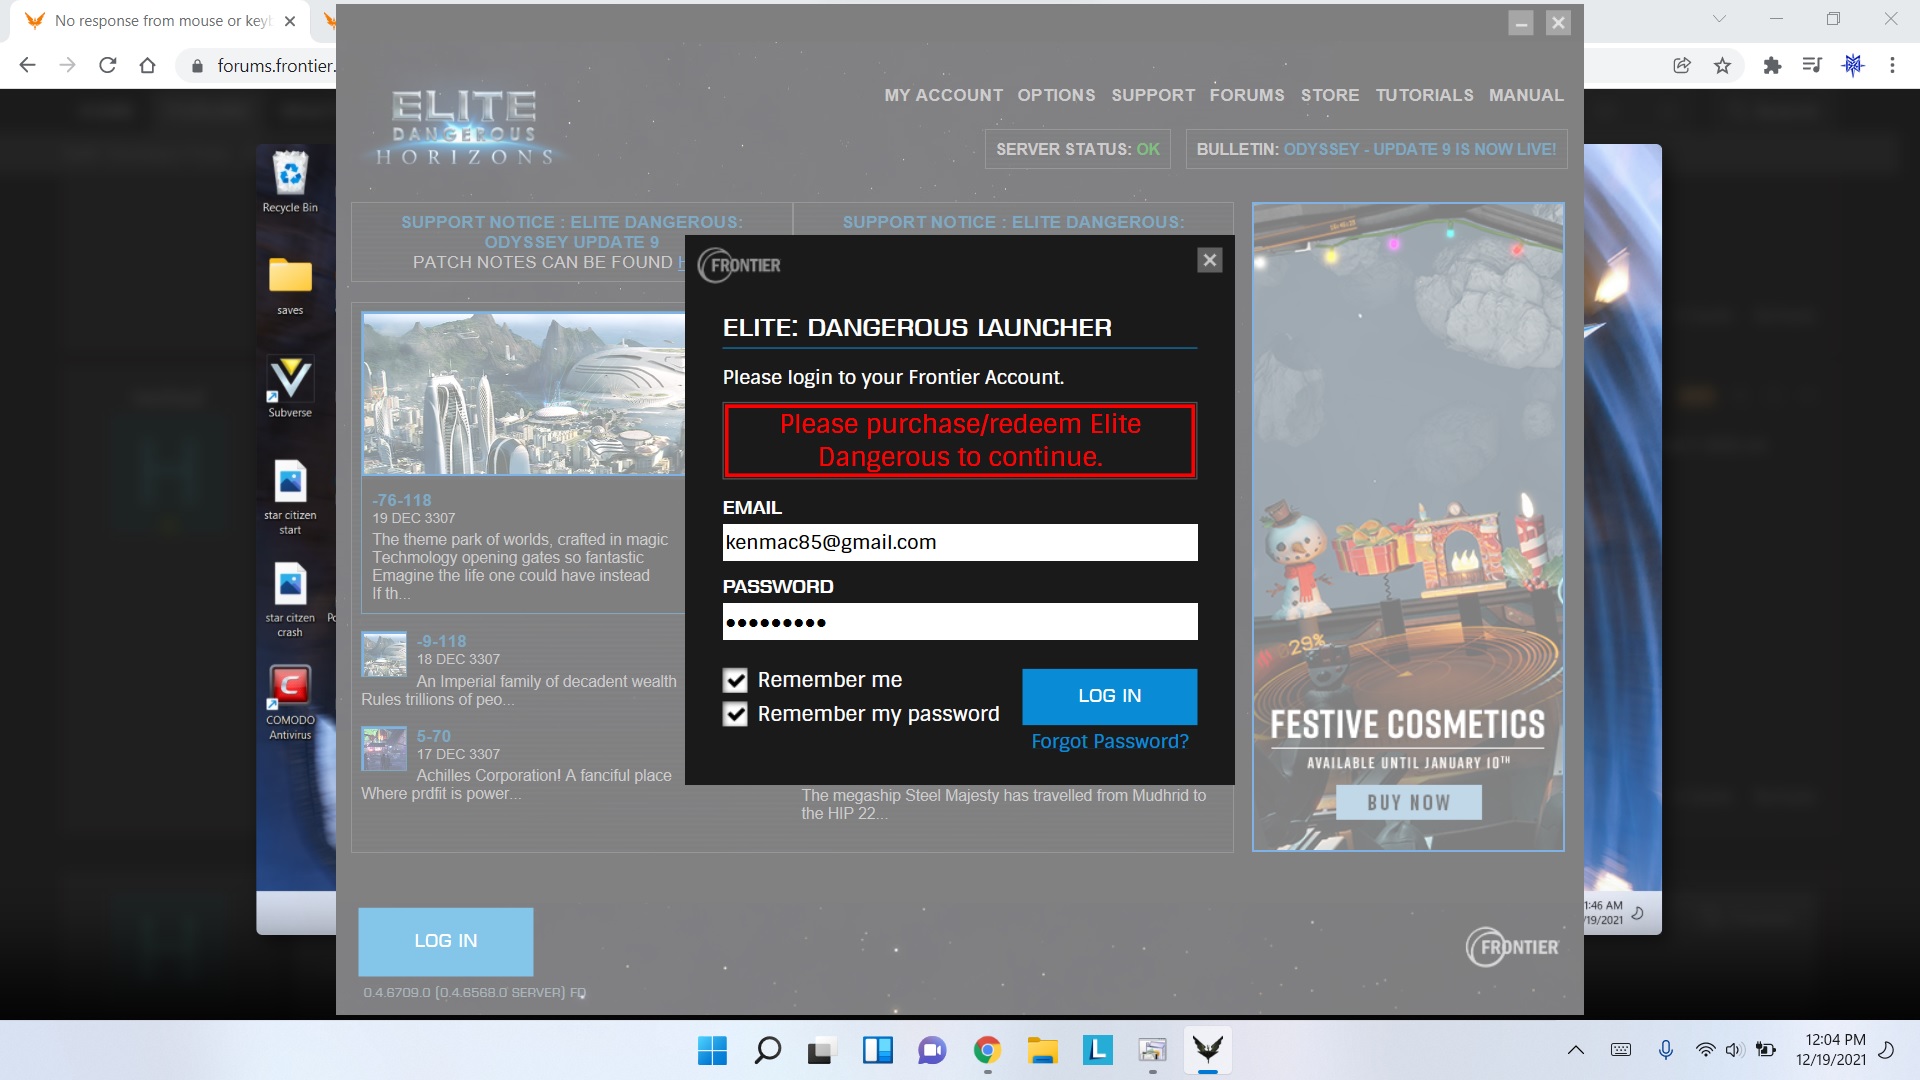Screen dimensions: 1920x1080
Task: Close the Frontier login dialog
Action: (1209, 260)
